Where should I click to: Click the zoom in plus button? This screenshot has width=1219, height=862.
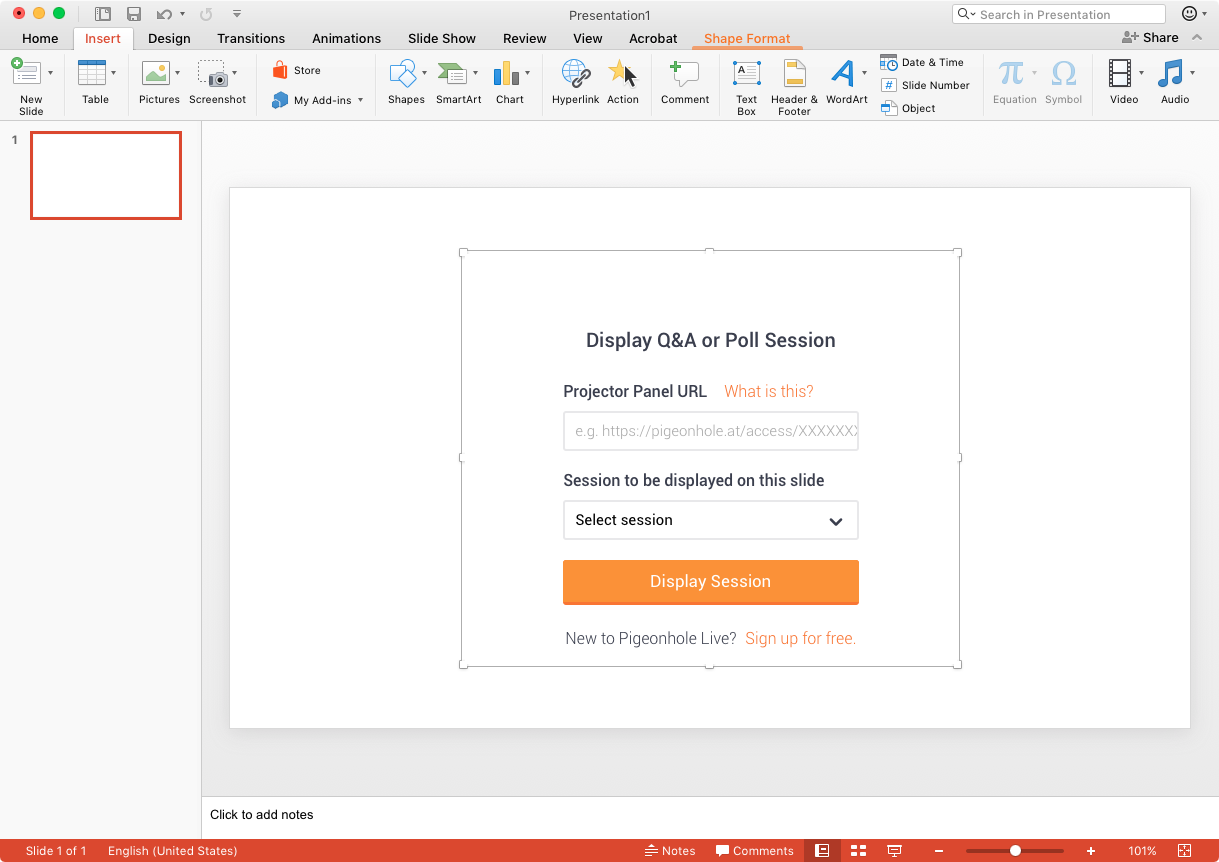tap(1091, 851)
